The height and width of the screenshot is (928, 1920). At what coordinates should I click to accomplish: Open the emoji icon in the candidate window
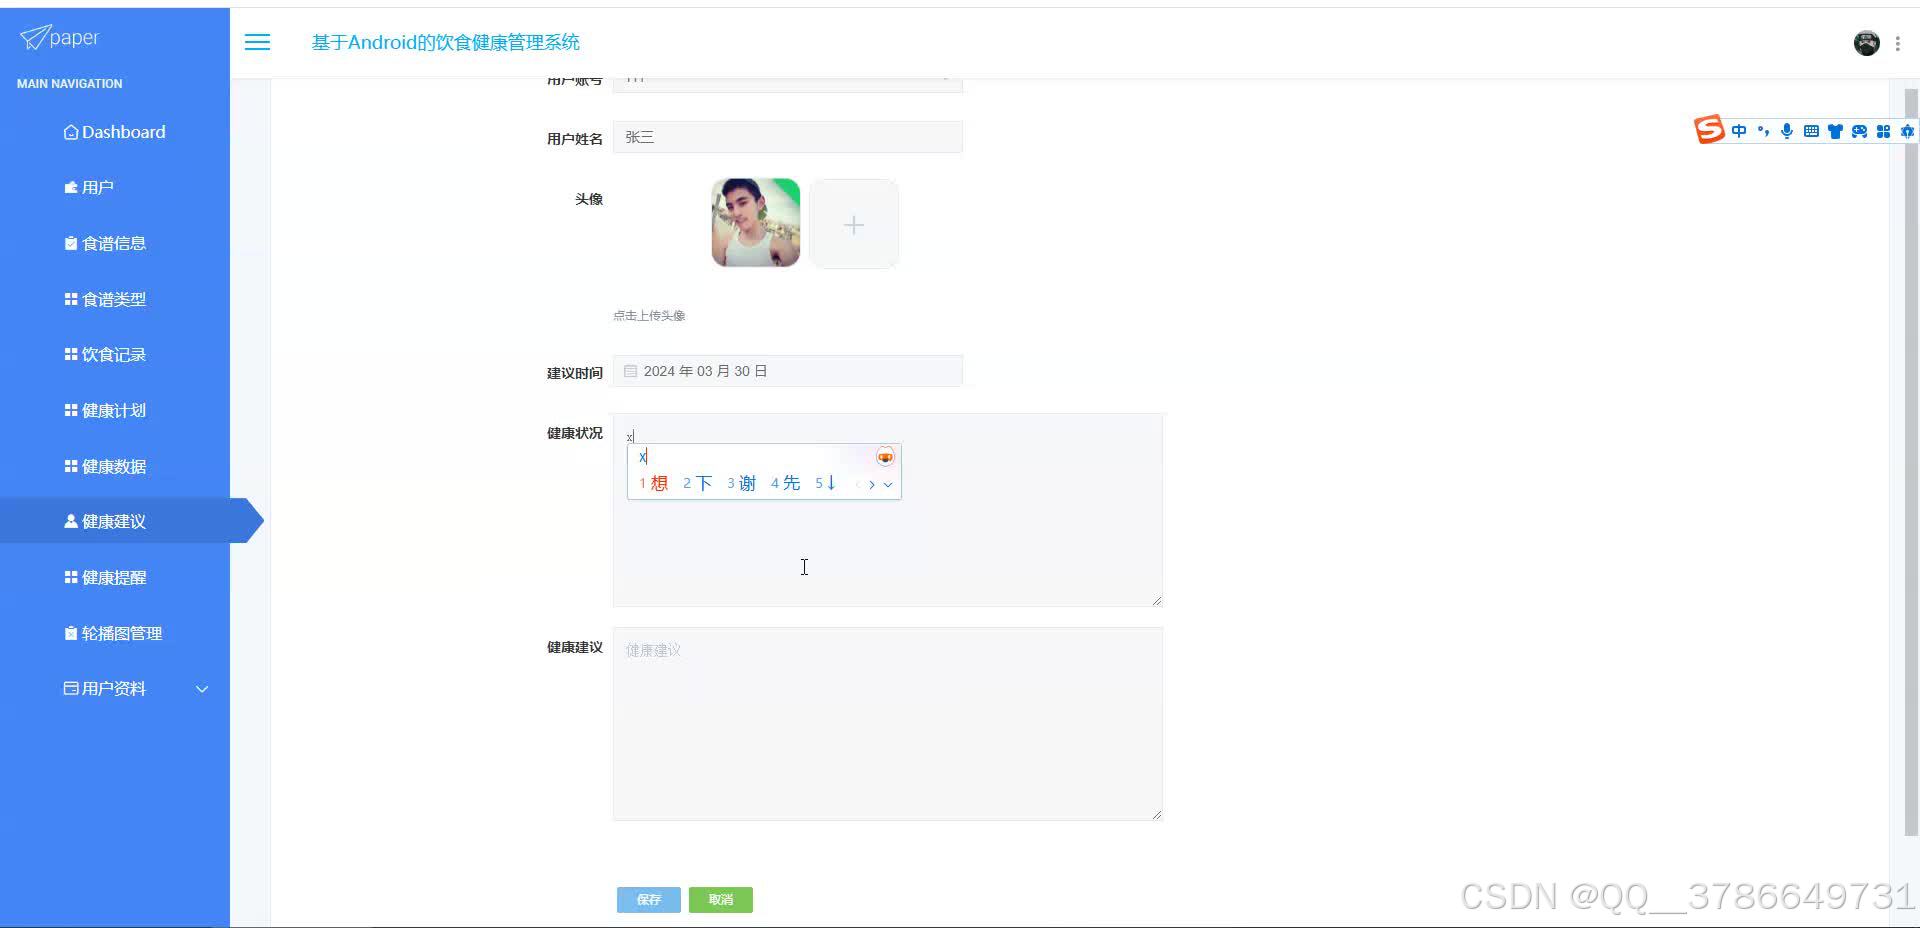pos(886,457)
